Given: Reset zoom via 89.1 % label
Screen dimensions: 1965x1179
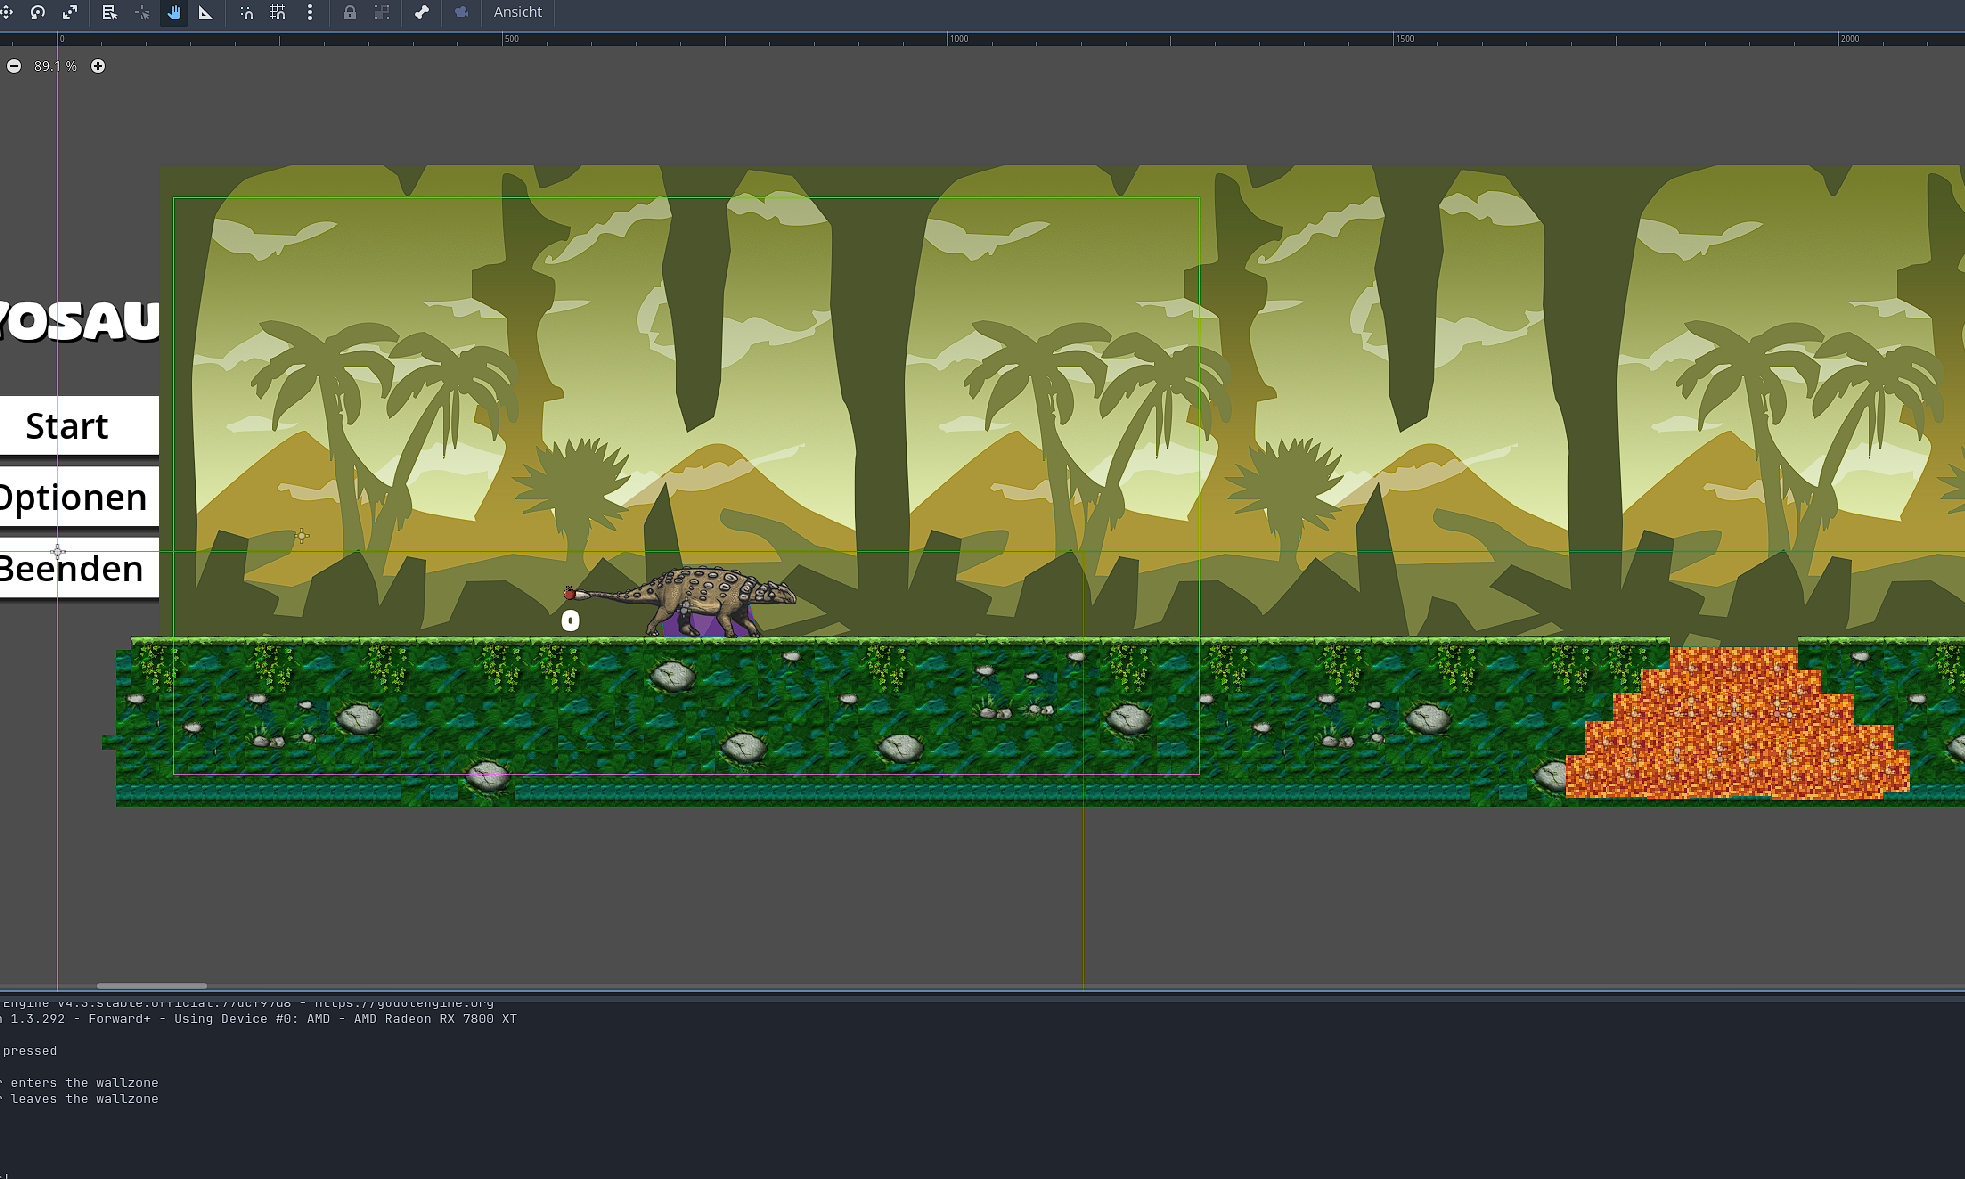Looking at the screenshot, I should (x=55, y=66).
